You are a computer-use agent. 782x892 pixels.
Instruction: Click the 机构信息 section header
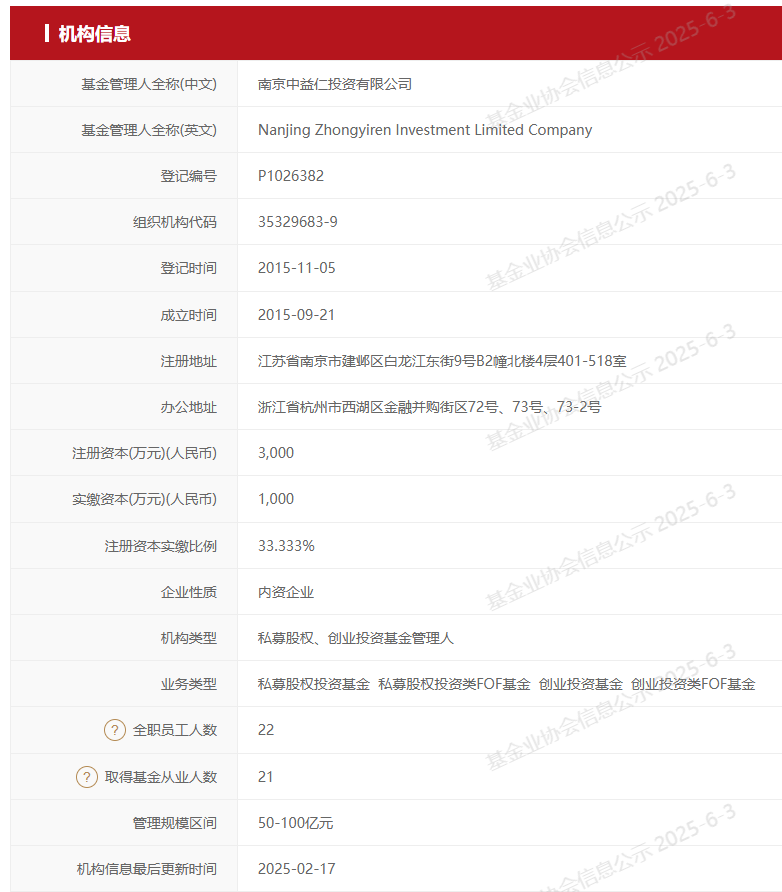94,34
